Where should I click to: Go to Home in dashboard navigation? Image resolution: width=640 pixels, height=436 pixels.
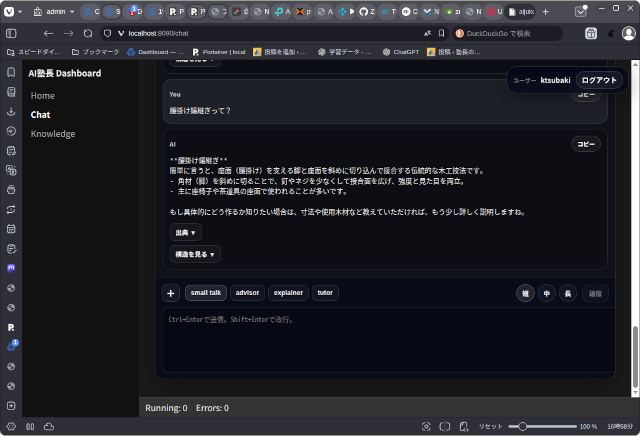pyautogui.click(x=42, y=95)
